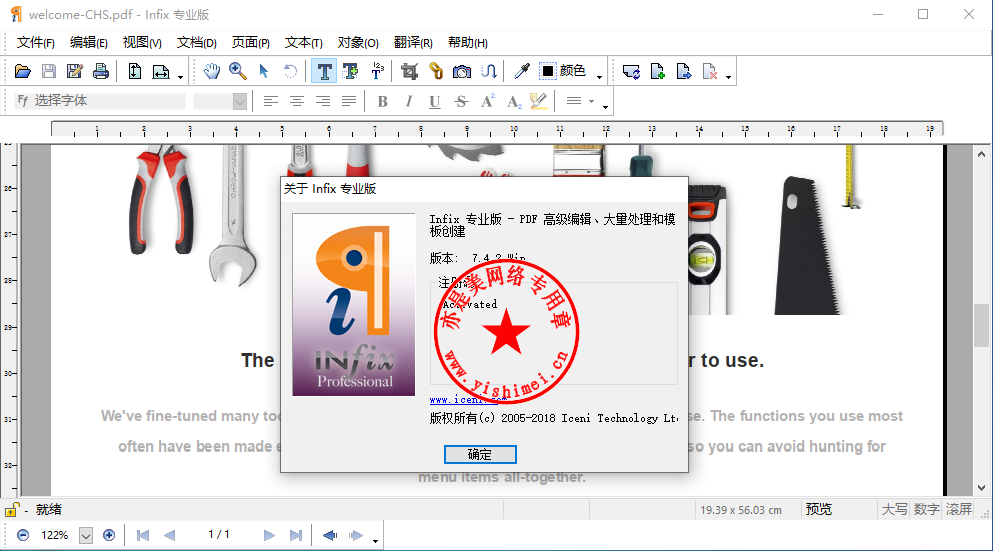The width and height of the screenshot is (993, 551).
Task: Expand the font size dropdown
Action: coord(239,101)
